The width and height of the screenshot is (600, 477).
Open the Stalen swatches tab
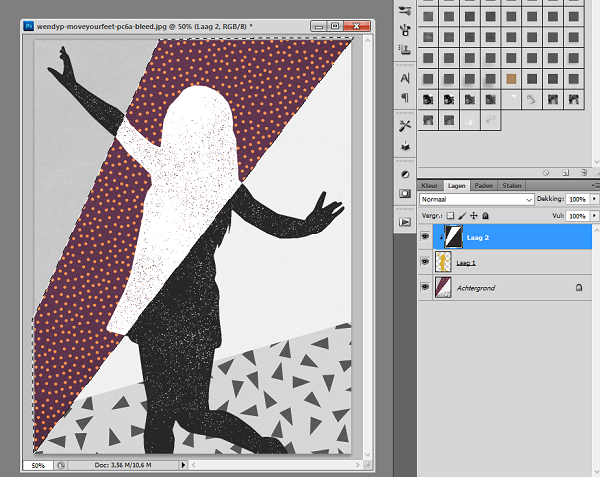click(511, 185)
